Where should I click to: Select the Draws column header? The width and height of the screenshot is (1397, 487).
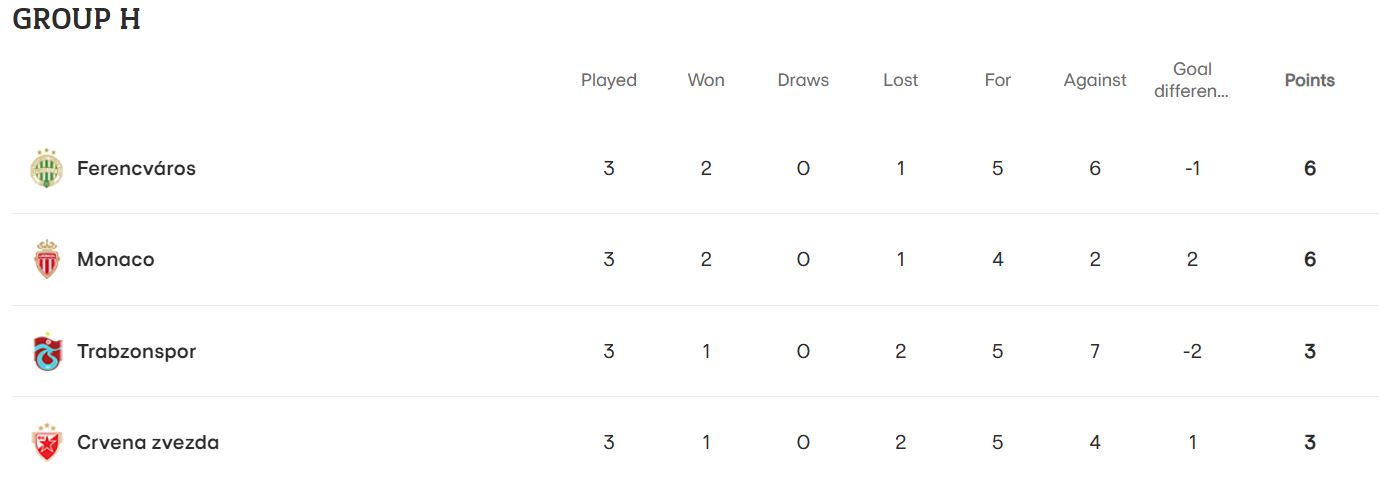[803, 80]
